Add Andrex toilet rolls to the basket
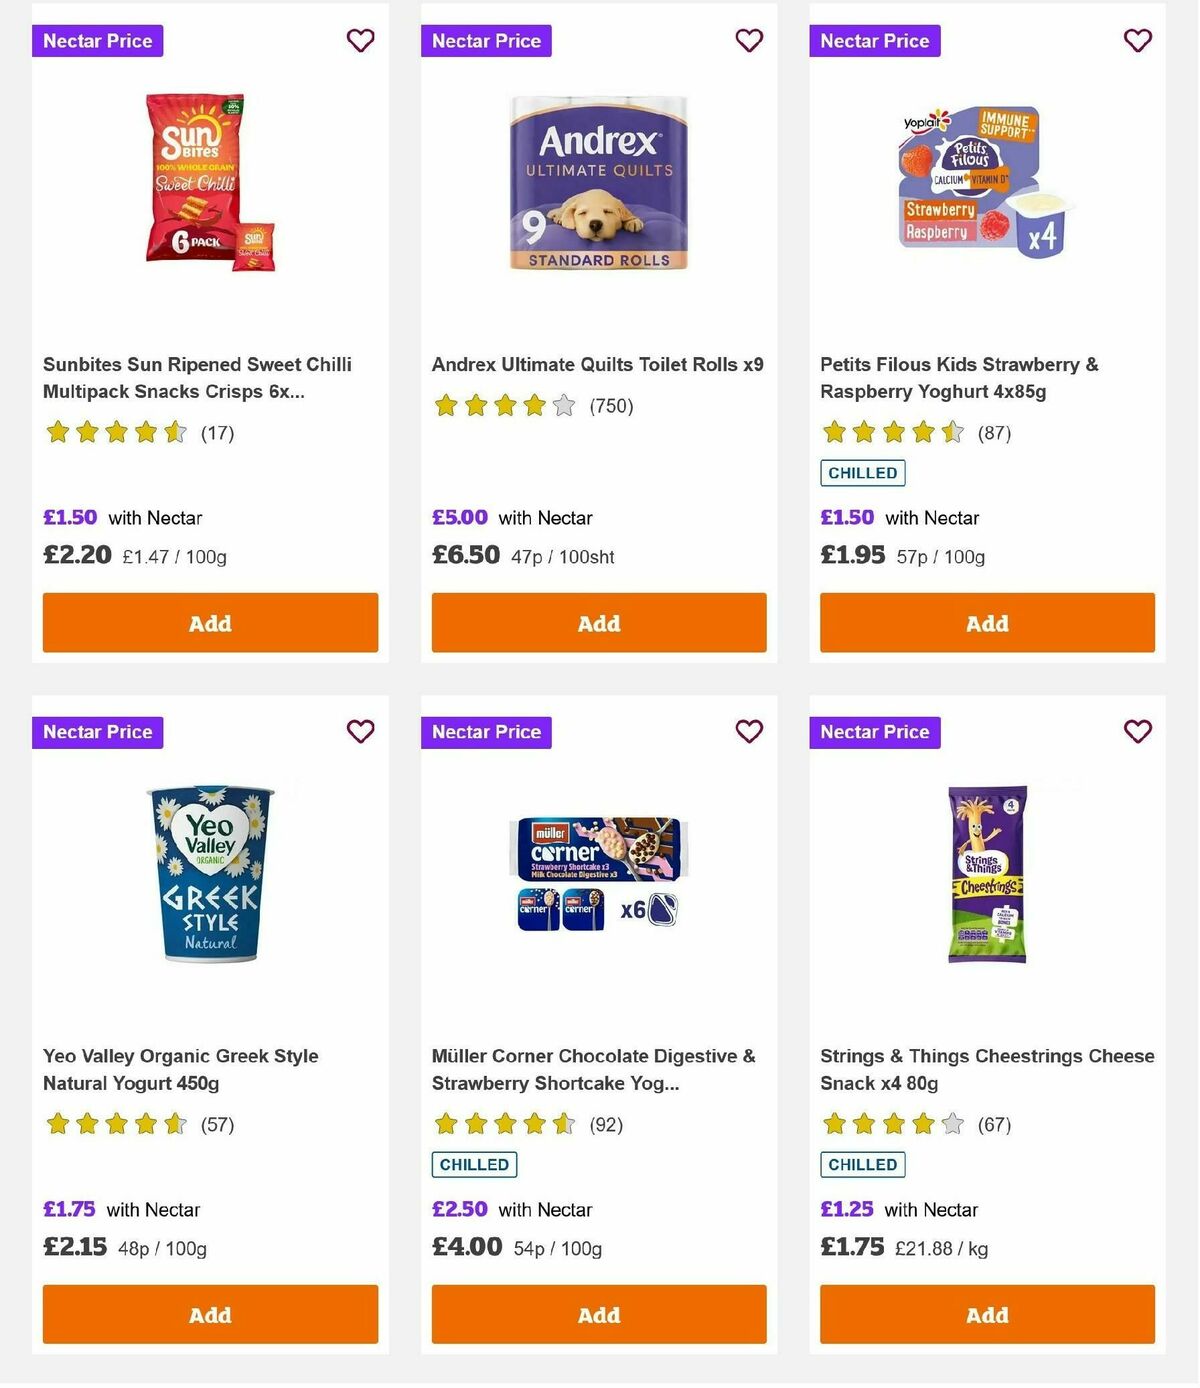The image size is (1200, 1388). coord(598,622)
